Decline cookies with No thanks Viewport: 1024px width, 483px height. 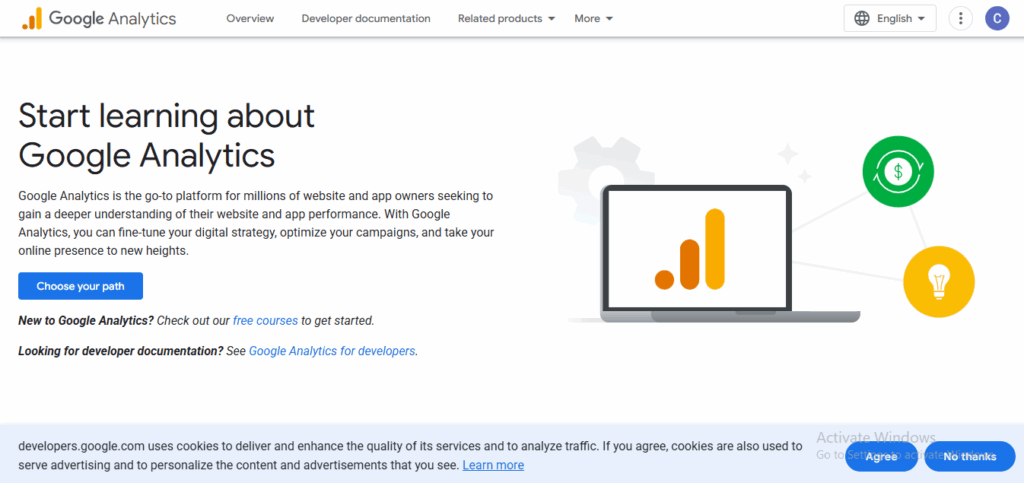pos(970,456)
